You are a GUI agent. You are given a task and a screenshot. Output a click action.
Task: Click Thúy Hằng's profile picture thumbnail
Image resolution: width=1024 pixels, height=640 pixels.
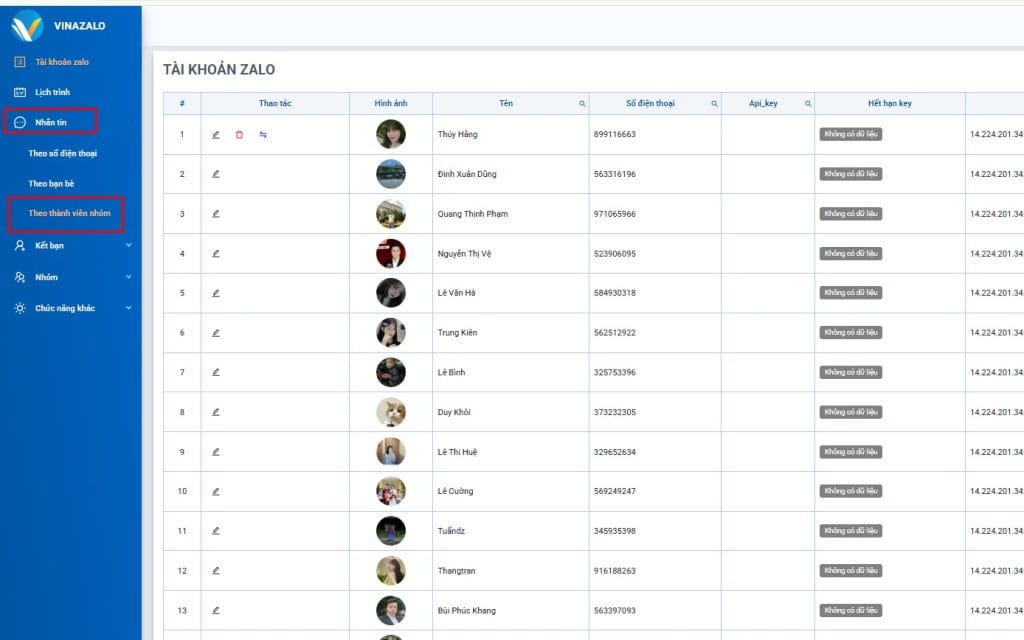click(390, 134)
